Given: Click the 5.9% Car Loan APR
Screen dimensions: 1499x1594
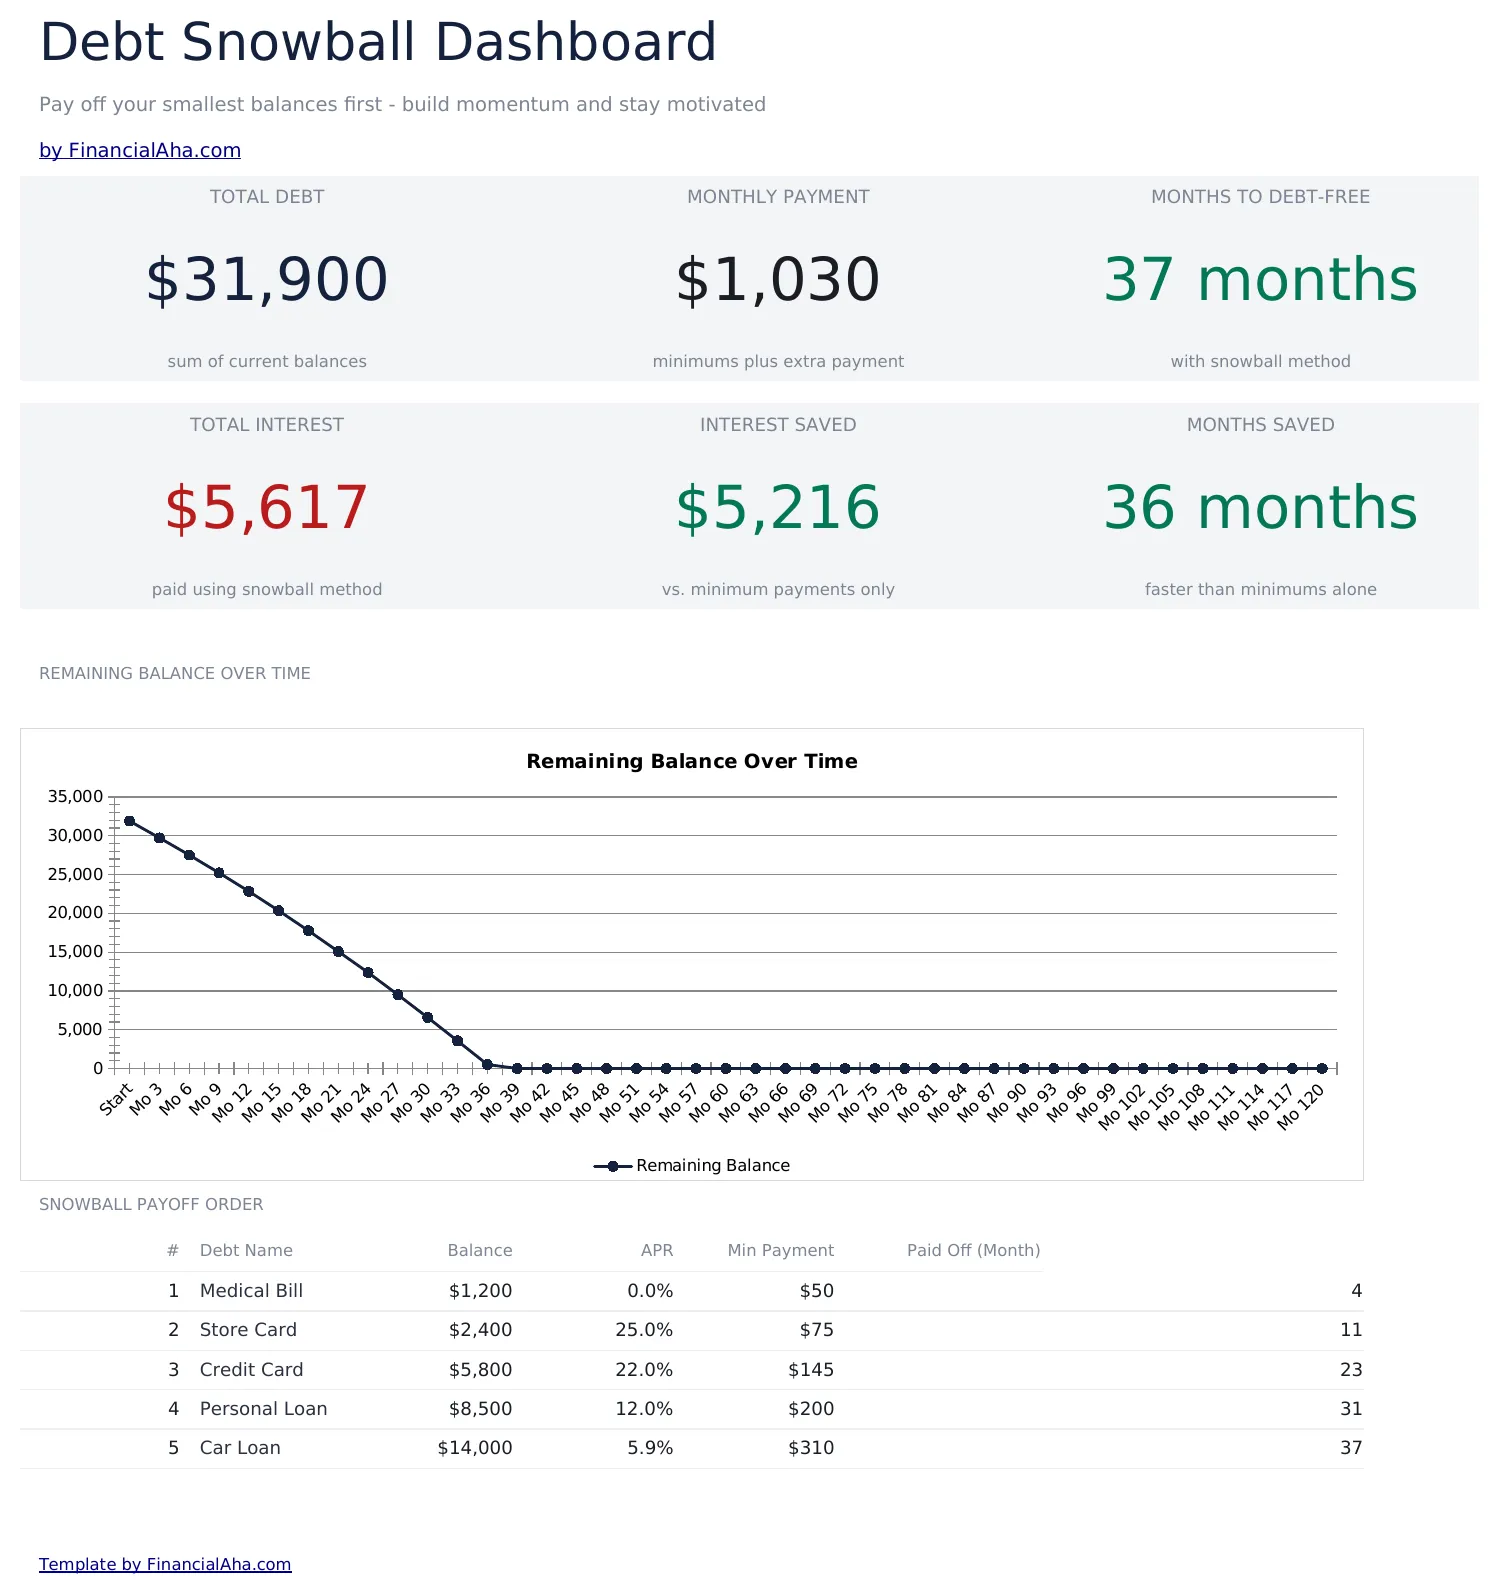Looking at the screenshot, I should tap(650, 1448).
